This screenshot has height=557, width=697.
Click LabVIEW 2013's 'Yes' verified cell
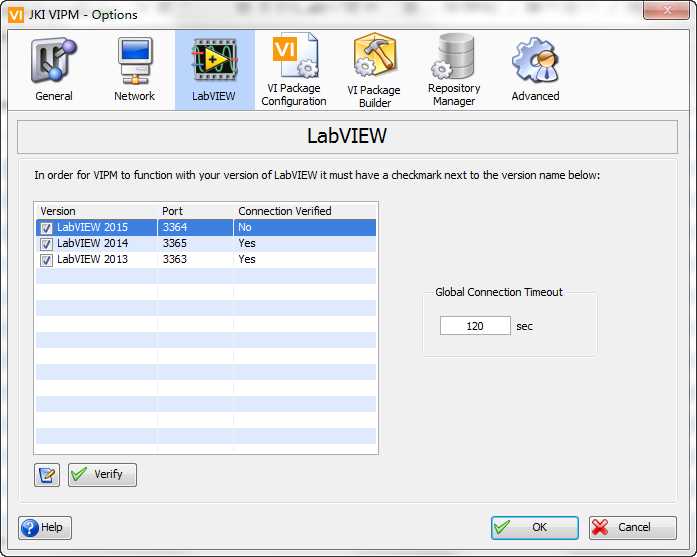[x=247, y=259]
